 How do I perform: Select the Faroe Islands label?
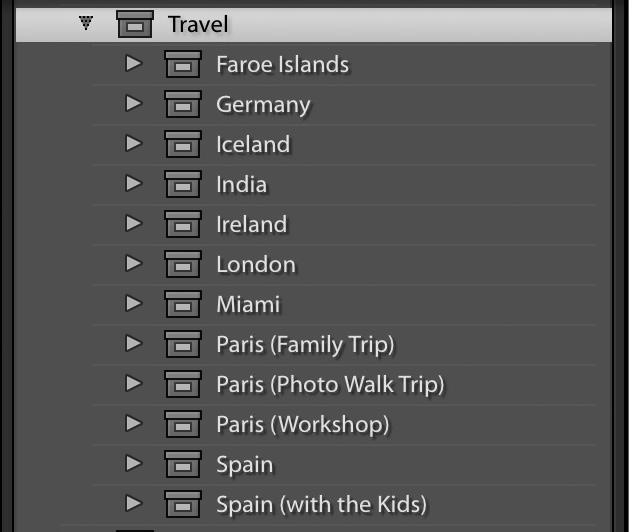click(282, 64)
